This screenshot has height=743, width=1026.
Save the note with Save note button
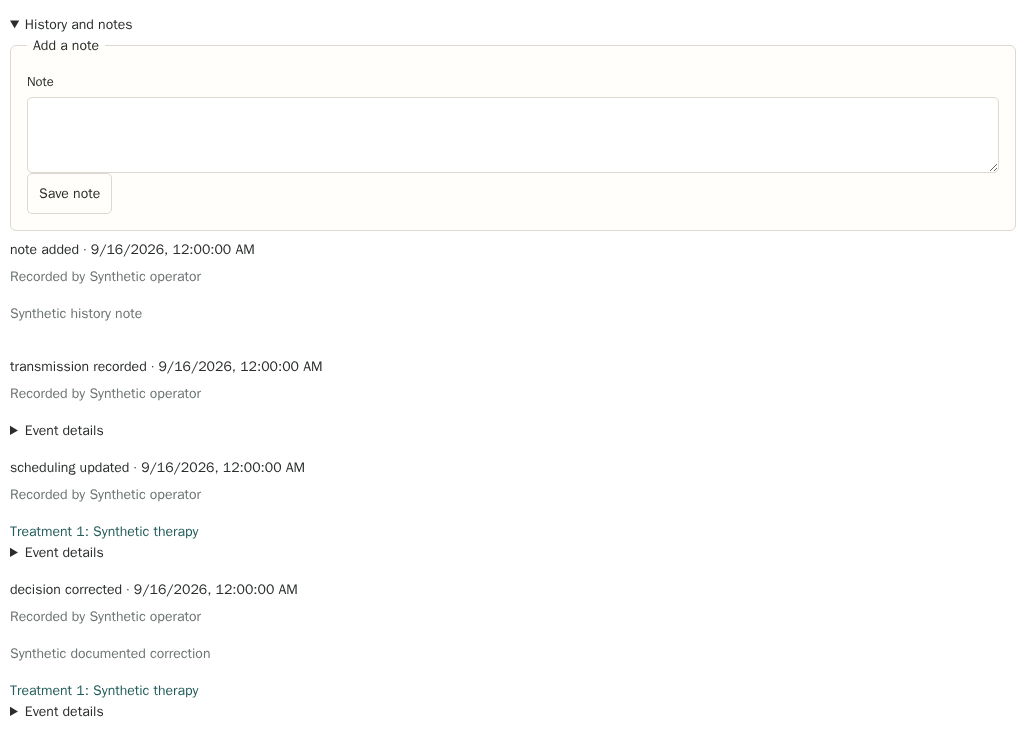tap(69, 194)
